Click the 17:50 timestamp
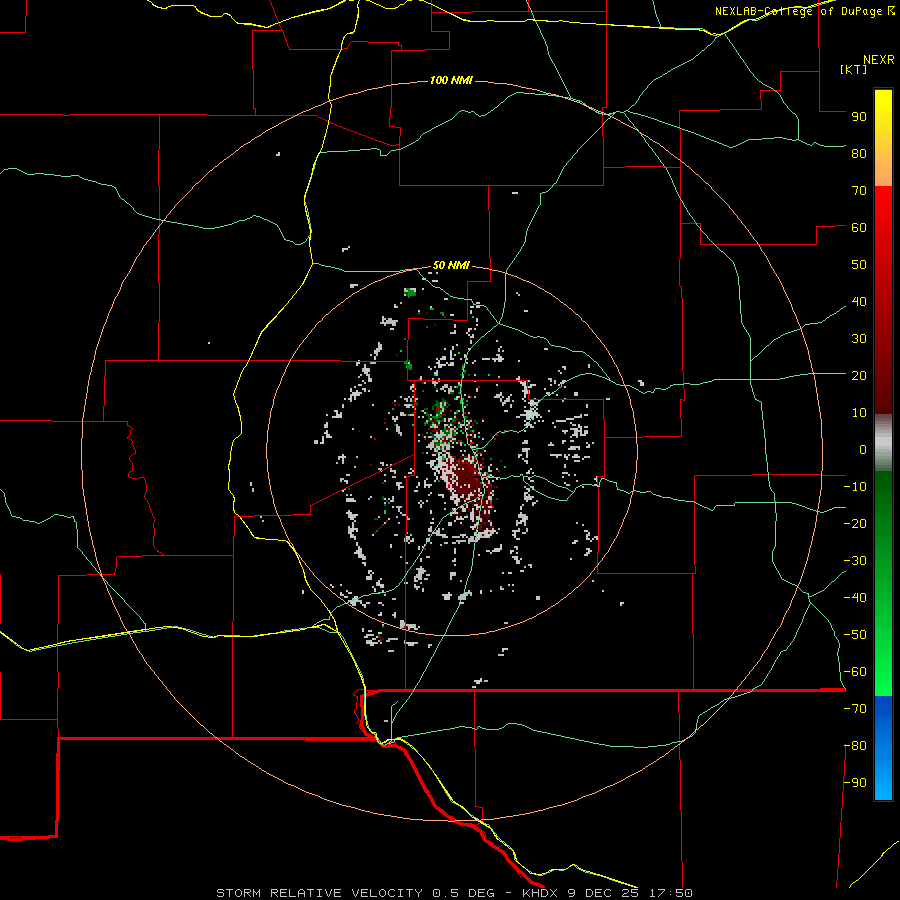The width and height of the screenshot is (900, 900). (670, 893)
